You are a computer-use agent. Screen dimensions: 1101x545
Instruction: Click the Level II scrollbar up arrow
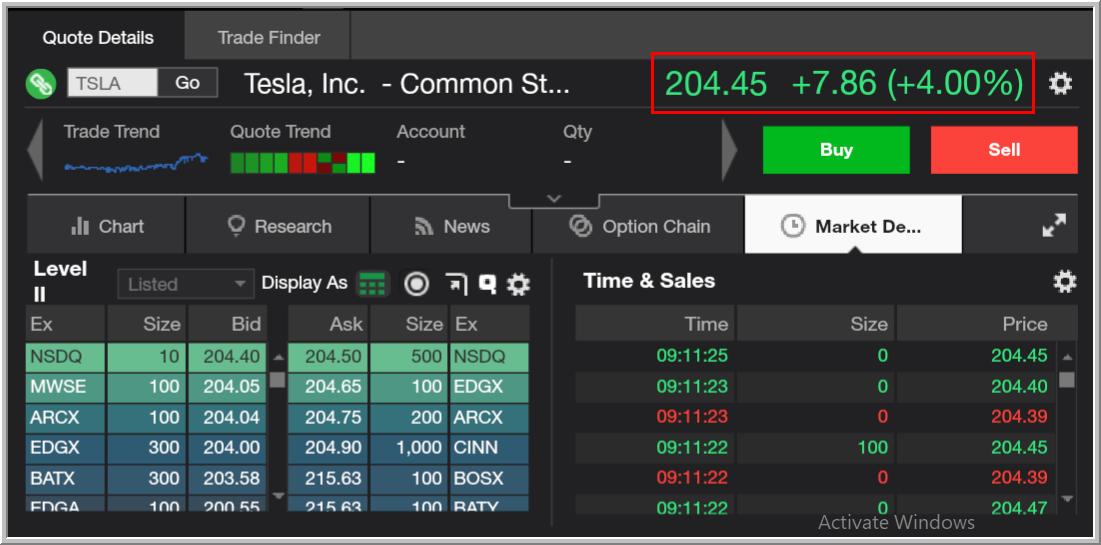[x=278, y=357]
